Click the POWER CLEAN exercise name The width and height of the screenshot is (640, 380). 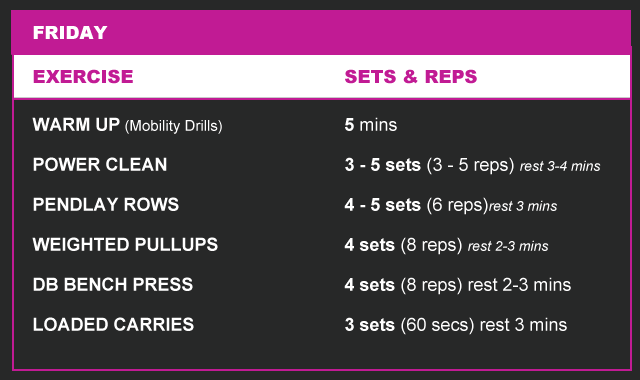click(x=100, y=164)
